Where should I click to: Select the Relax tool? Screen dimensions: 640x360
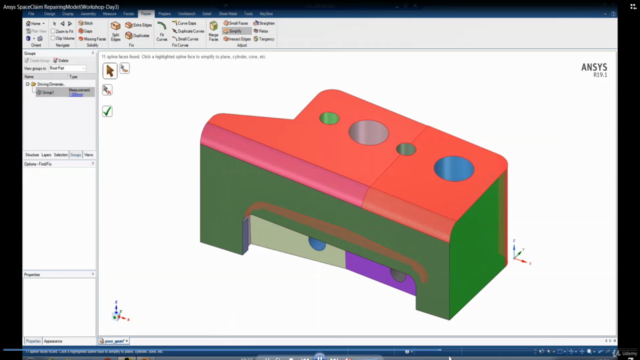[261, 31]
